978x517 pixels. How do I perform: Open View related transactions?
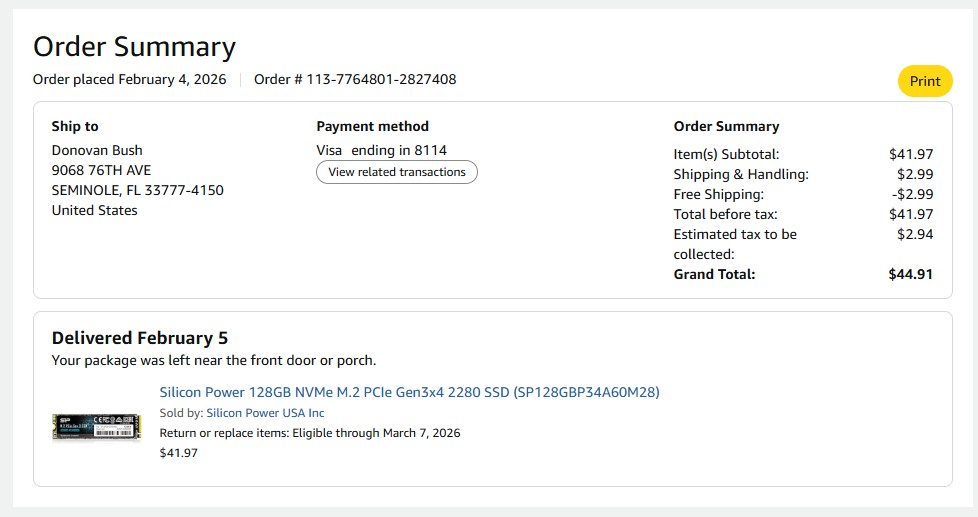click(x=397, y=172)
